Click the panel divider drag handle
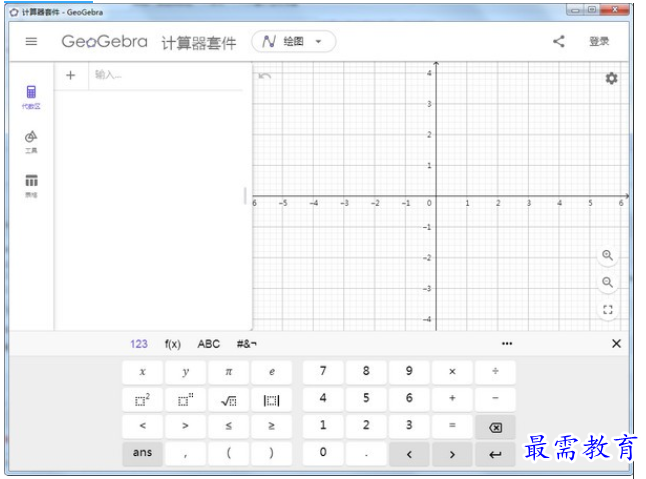Image resolution: width=646 pixels, height=479 pixels. pyautogui.click(x=245, y=196)
